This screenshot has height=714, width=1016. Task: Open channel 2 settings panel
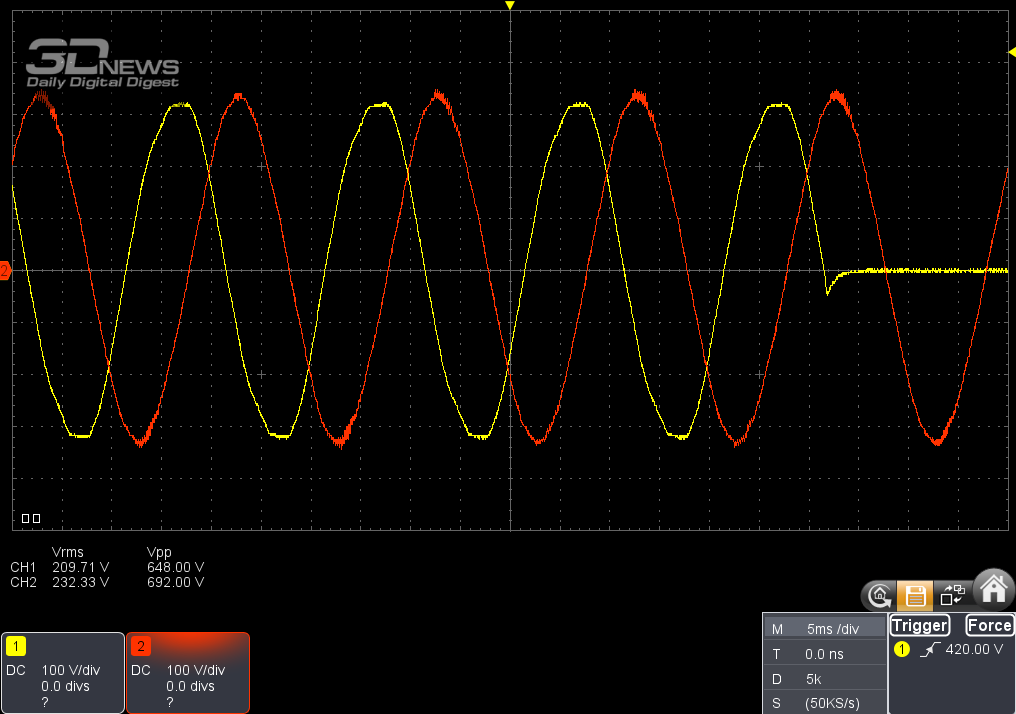click(188, 673)
